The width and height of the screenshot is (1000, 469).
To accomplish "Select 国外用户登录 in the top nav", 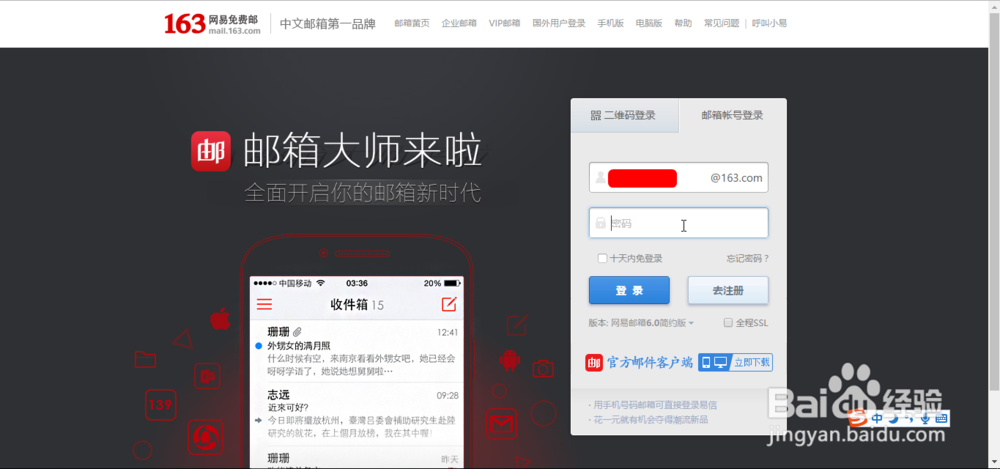I will [x=559, y=23].
